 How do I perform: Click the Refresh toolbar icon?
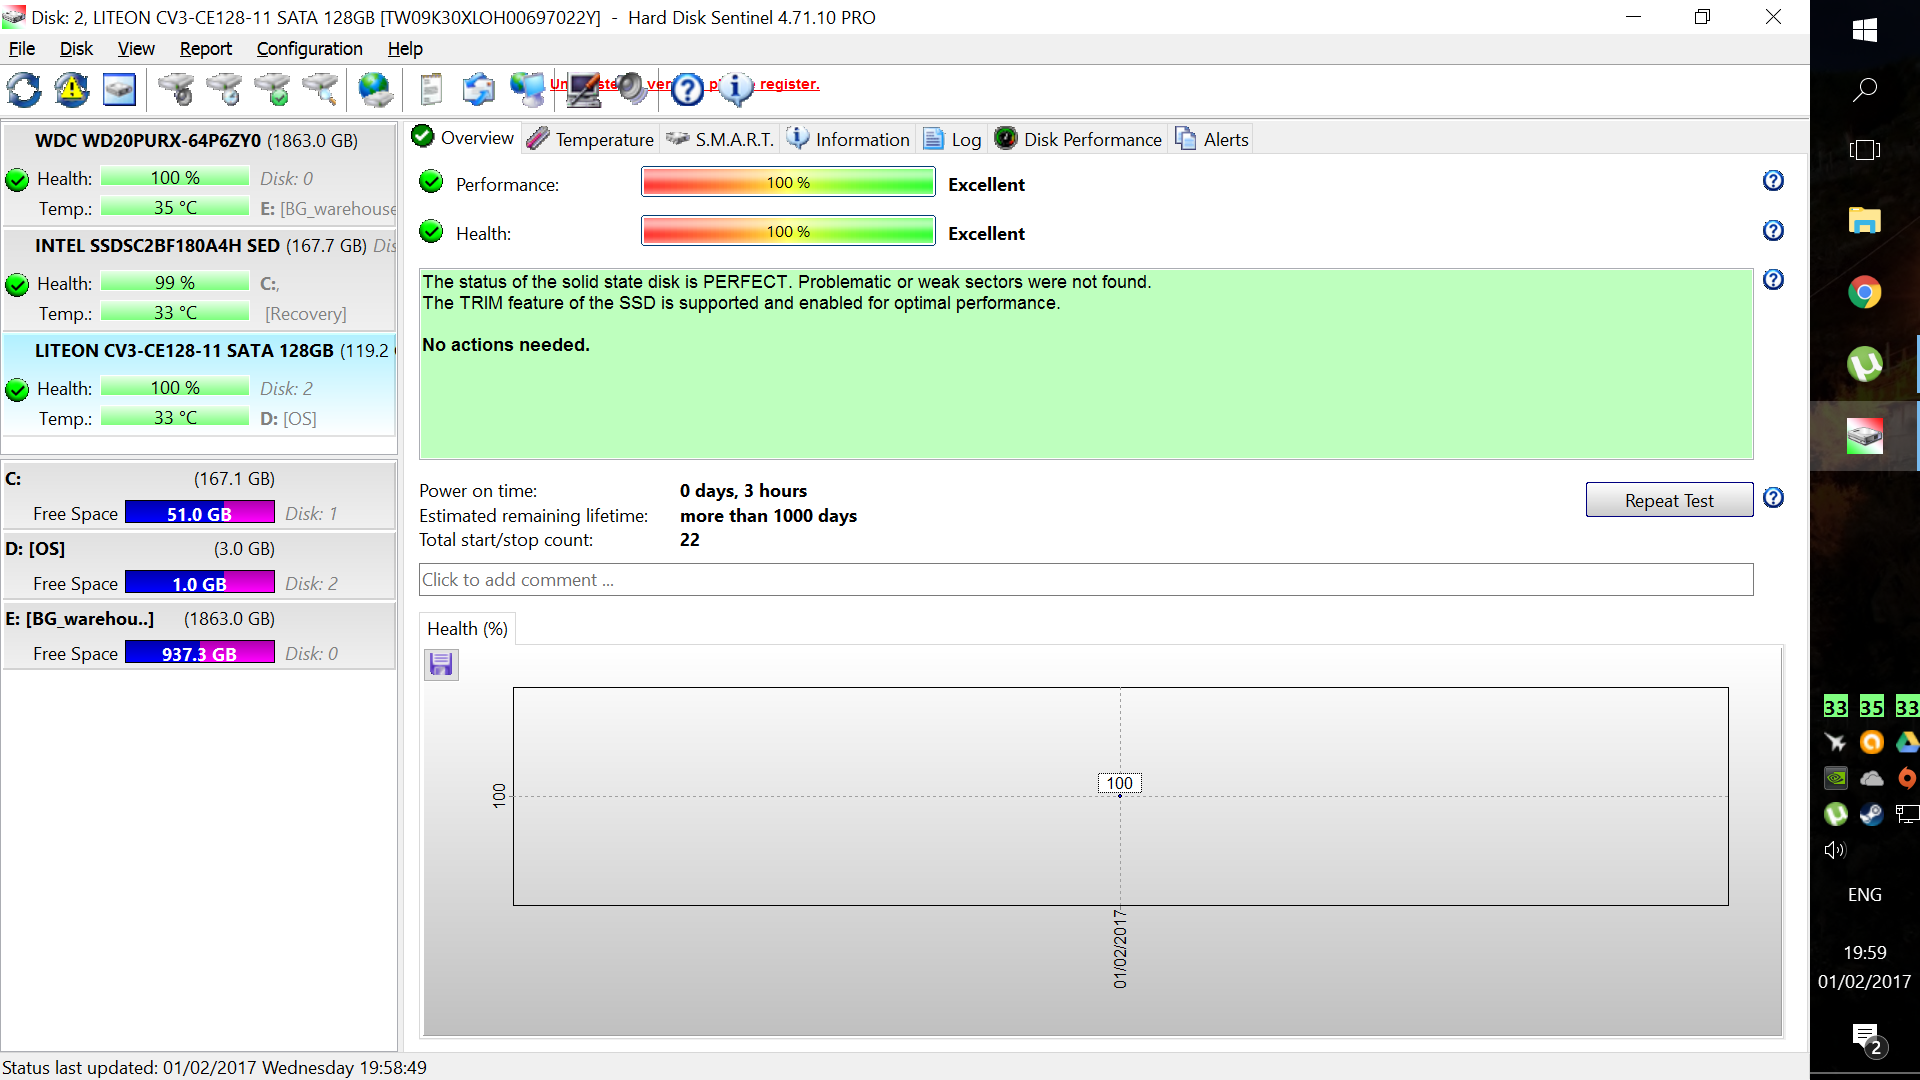tap(24, 90)
